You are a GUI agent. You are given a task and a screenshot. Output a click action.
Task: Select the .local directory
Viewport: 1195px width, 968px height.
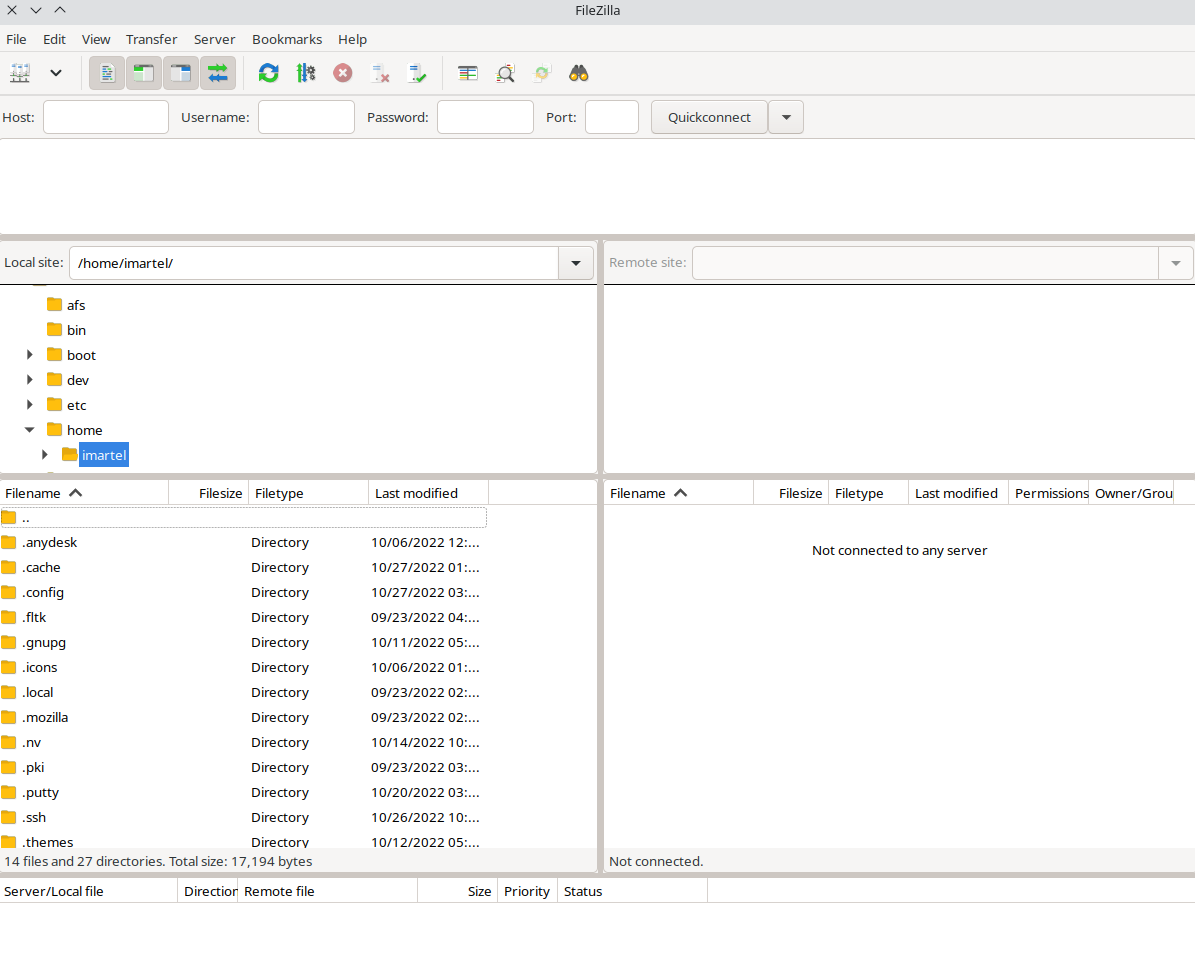244,693
